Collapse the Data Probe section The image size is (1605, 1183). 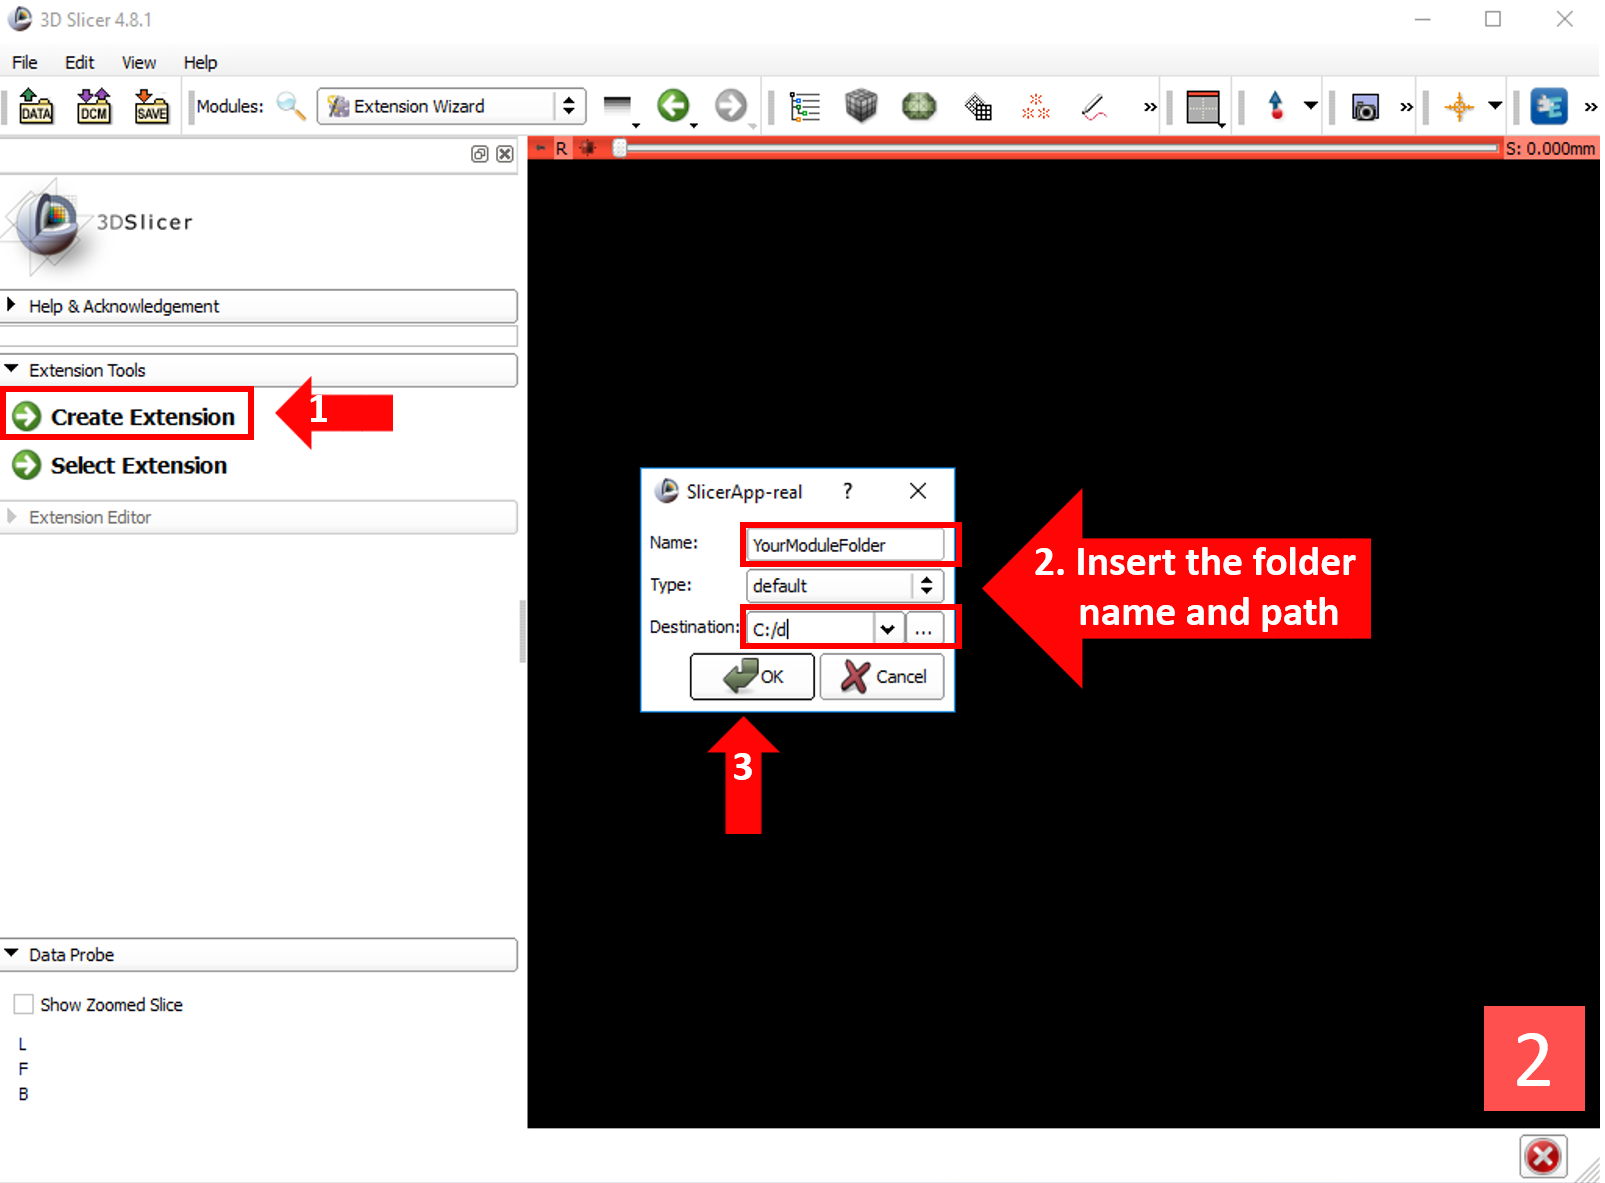click(259, 955)
